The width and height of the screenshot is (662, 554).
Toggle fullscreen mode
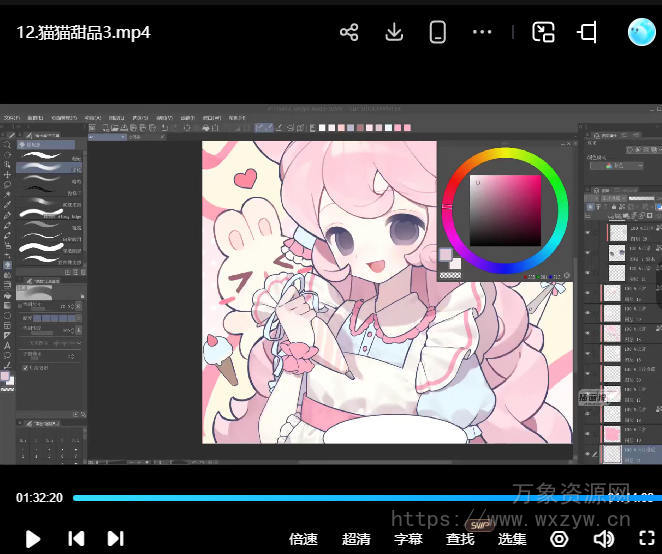pos(647,539)
